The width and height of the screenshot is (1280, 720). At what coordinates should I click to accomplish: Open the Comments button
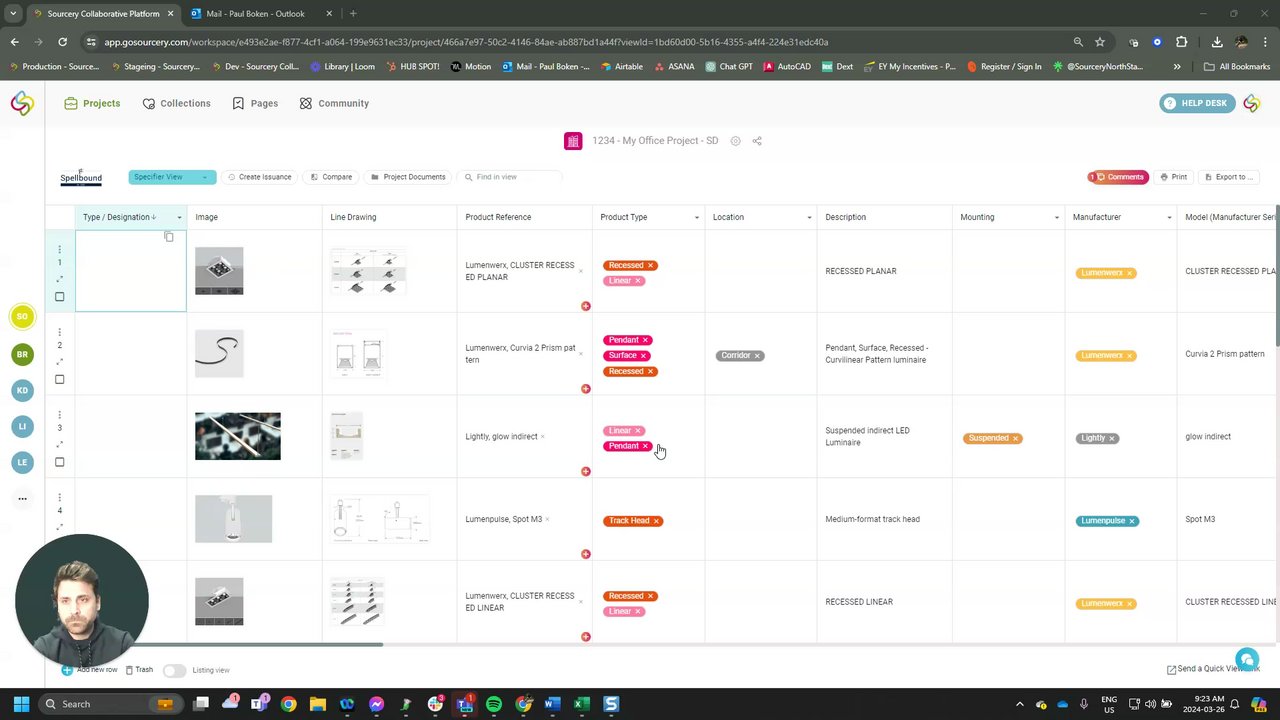[1118, 177]
